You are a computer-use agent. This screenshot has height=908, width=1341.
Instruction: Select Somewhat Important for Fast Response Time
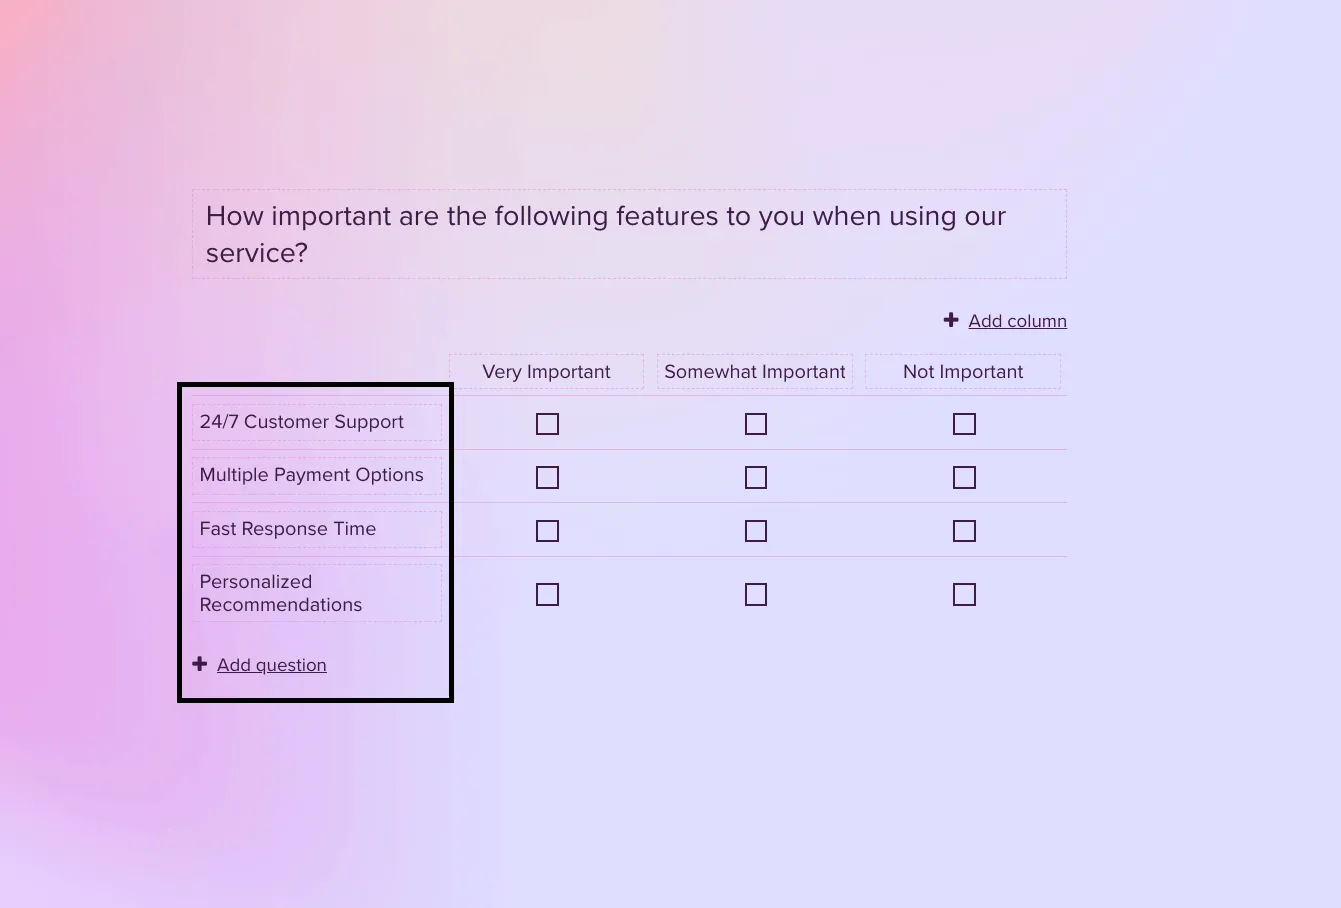pos(756,531)
